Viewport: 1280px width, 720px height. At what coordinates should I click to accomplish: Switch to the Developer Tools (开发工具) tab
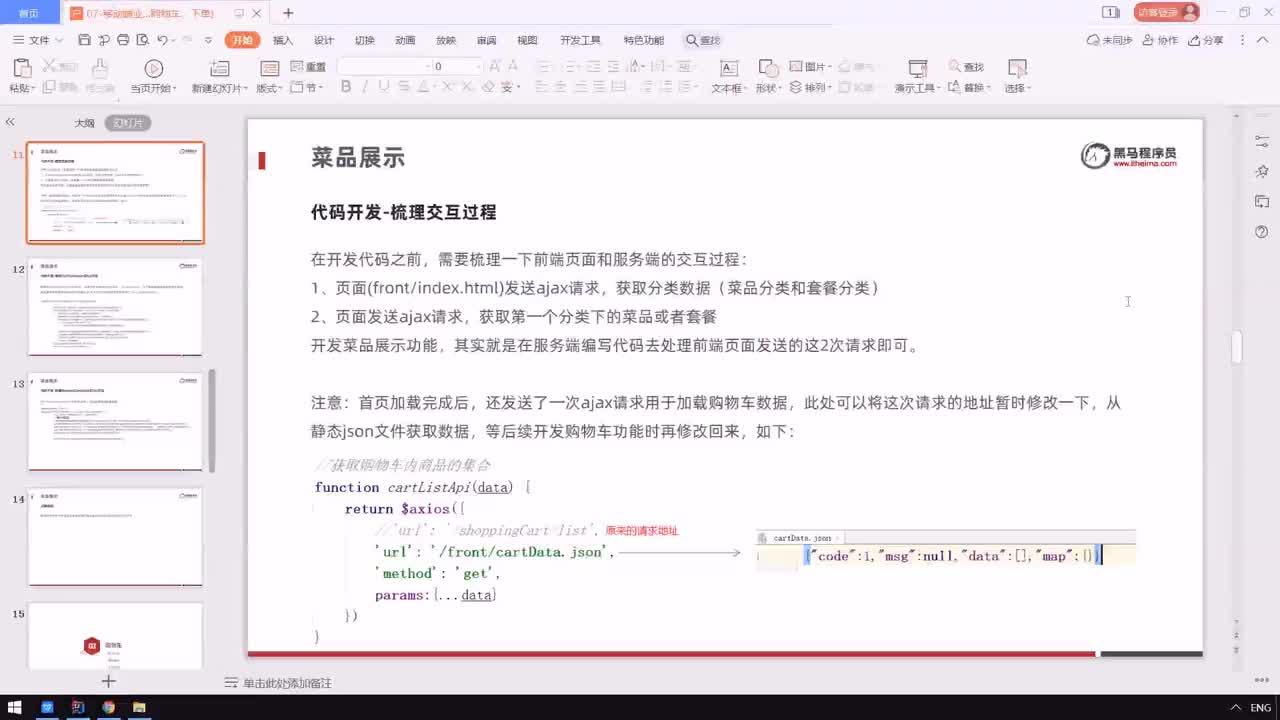(580, 40)
